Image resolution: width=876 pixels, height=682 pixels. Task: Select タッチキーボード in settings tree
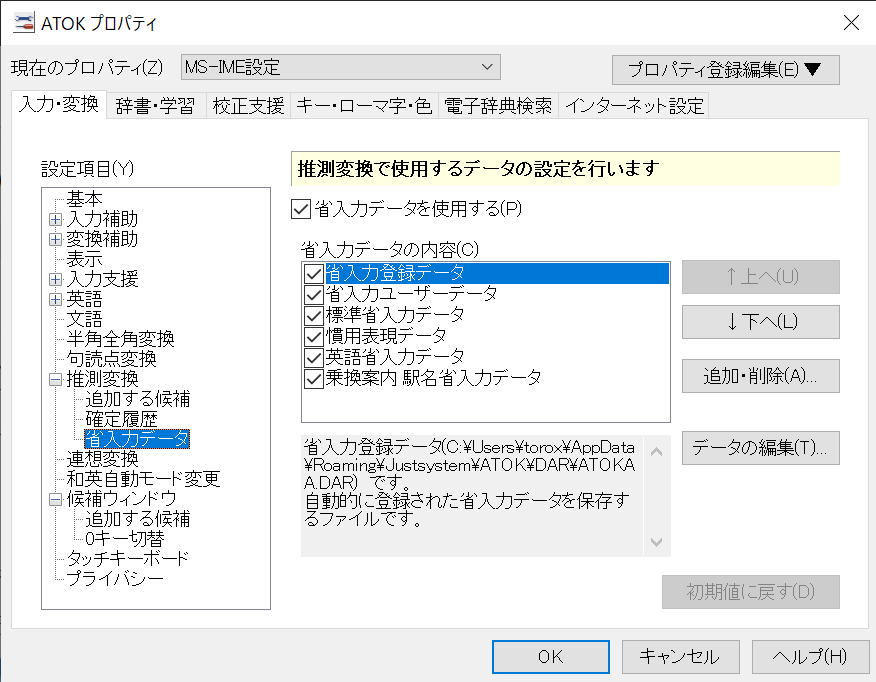coord(127,559)
